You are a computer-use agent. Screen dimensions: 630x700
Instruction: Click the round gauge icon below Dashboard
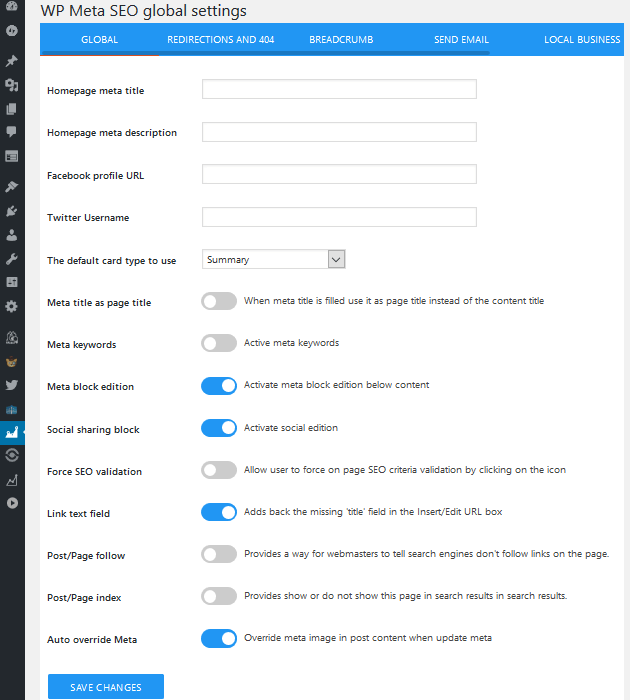click(12, 30)
